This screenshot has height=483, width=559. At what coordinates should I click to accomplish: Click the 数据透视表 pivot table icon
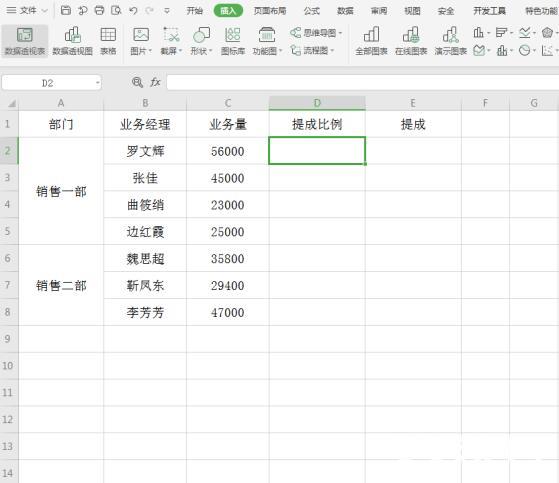25,35
